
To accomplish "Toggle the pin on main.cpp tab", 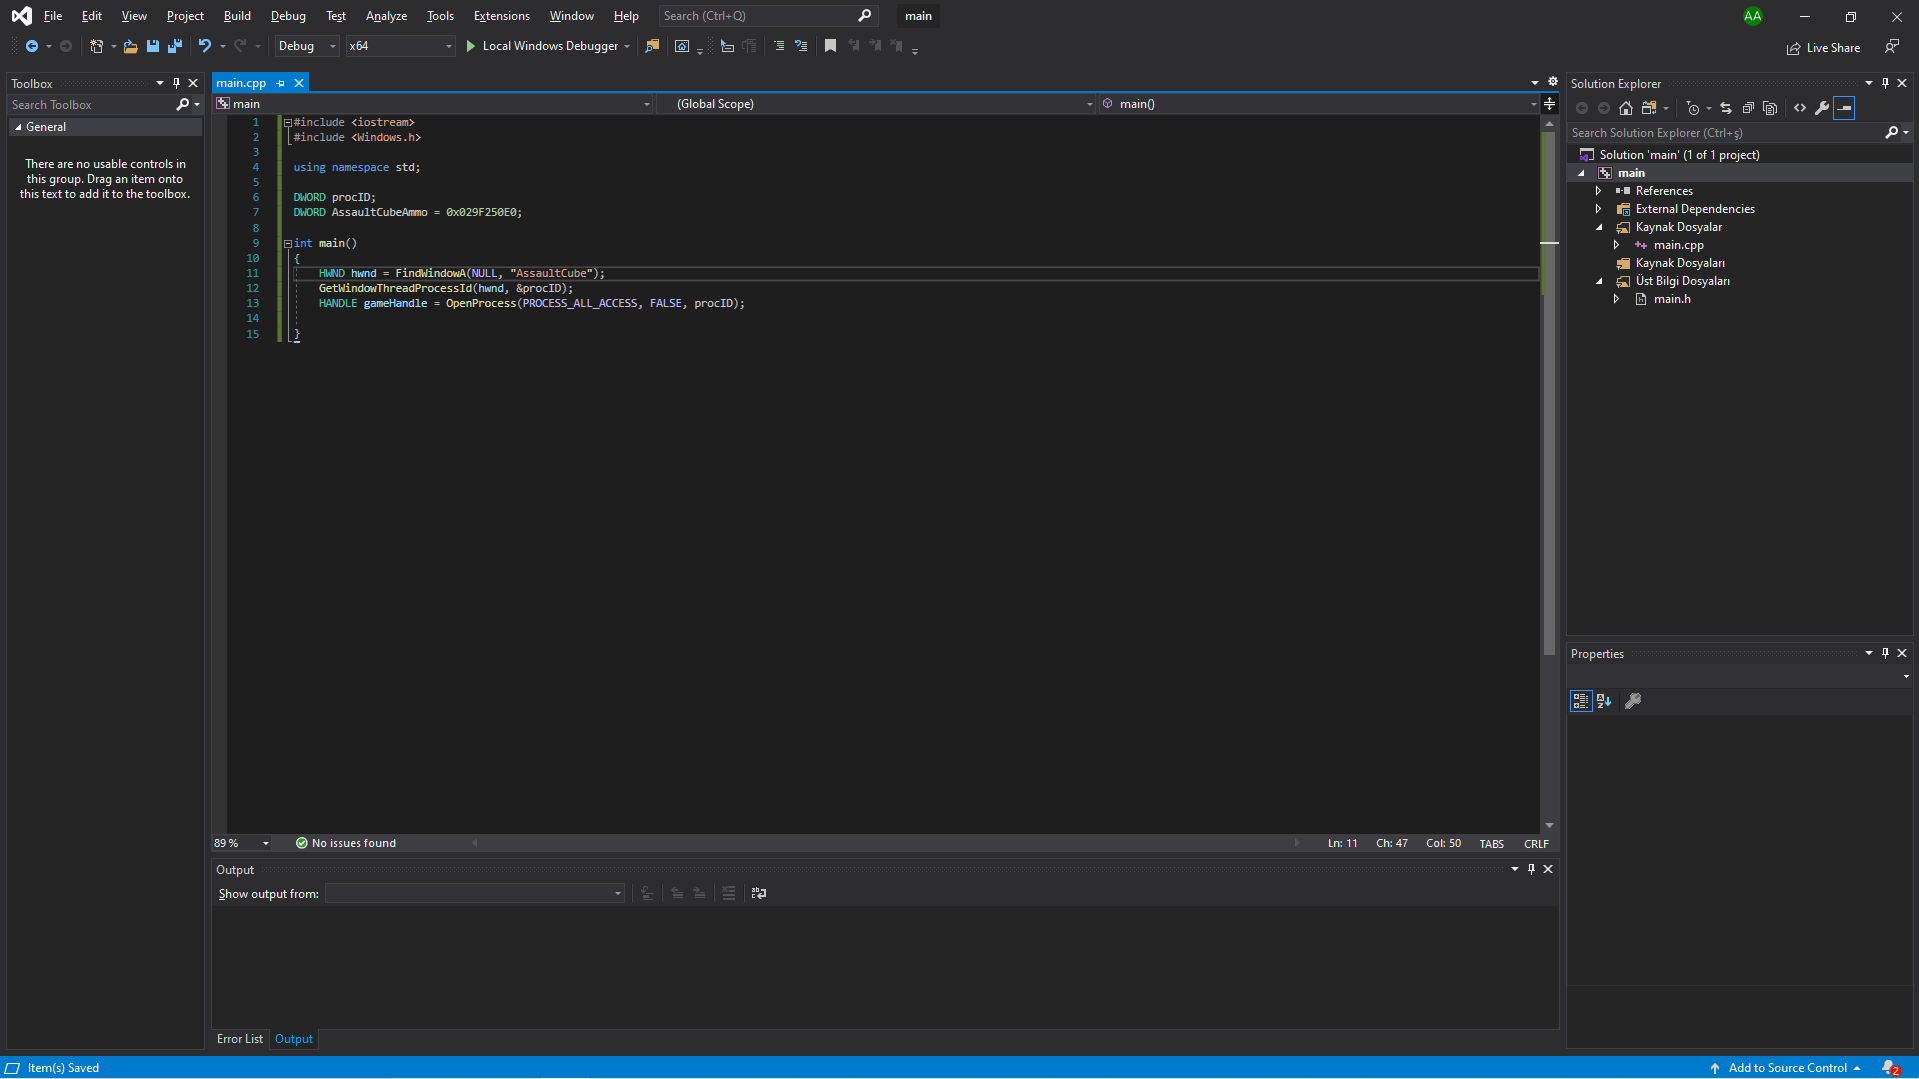I will point(281,83).
